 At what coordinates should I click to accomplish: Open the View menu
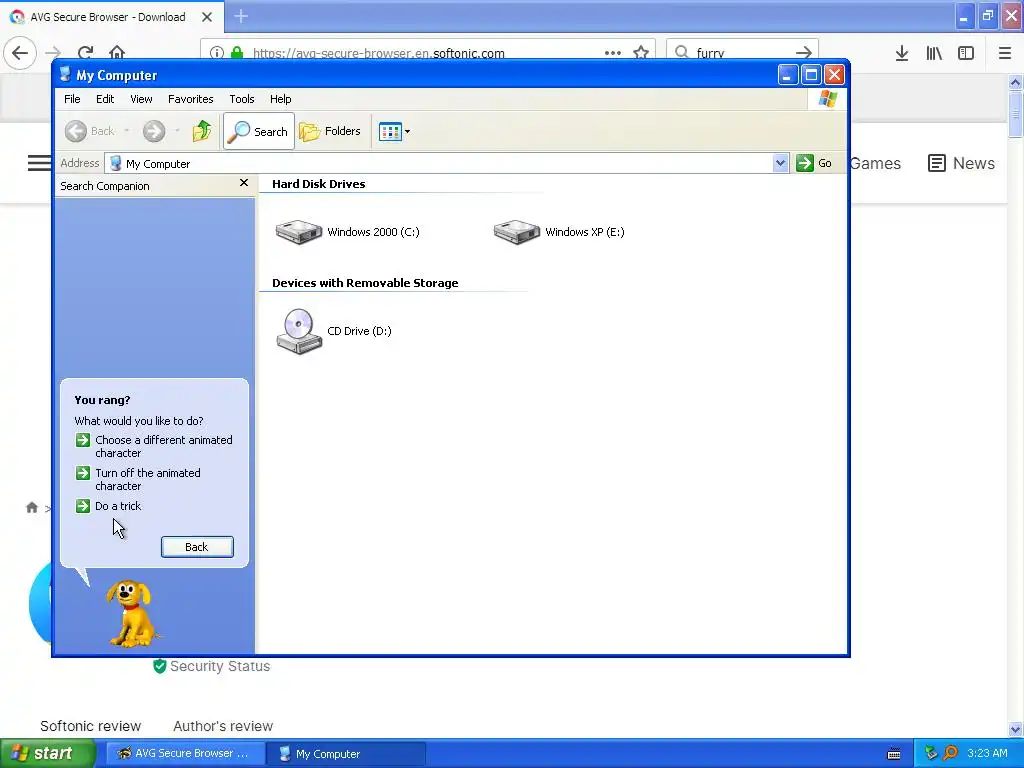pyautogui.click(x=141, y=99)
